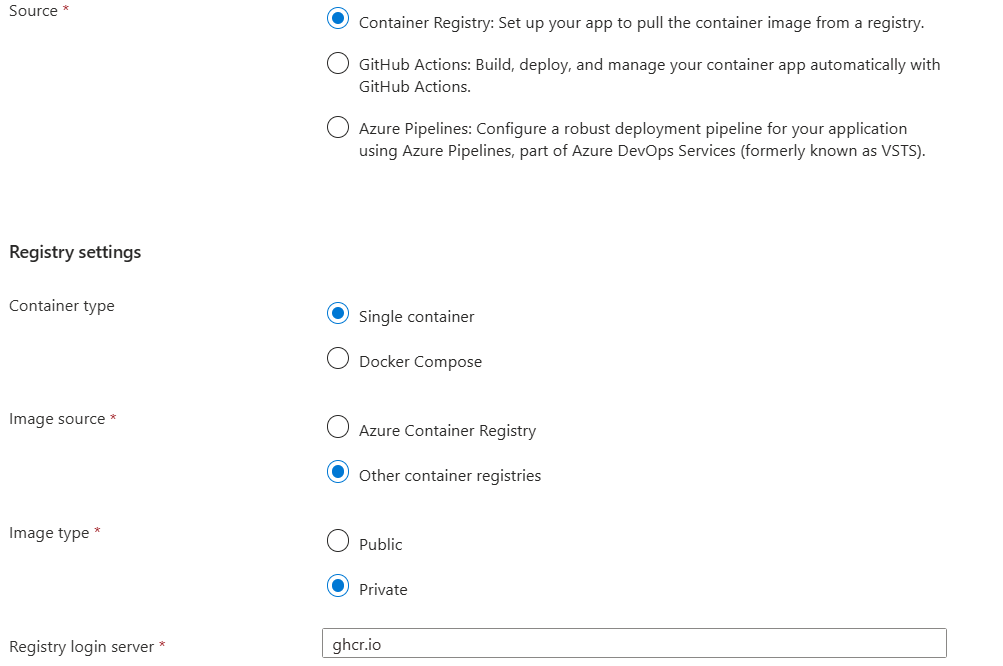Click the Container type label
1003x666 pixels.
[61, 305]
